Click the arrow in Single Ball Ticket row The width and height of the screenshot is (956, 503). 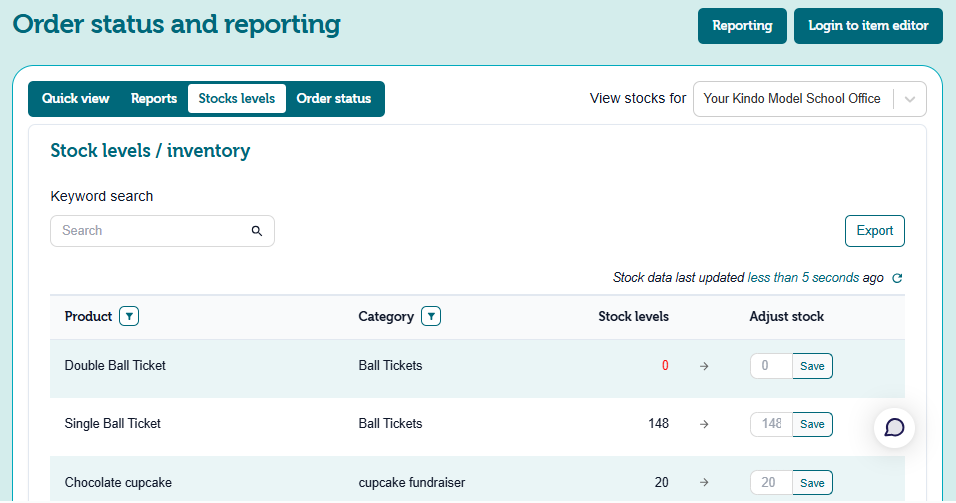(x=704, y=424)
